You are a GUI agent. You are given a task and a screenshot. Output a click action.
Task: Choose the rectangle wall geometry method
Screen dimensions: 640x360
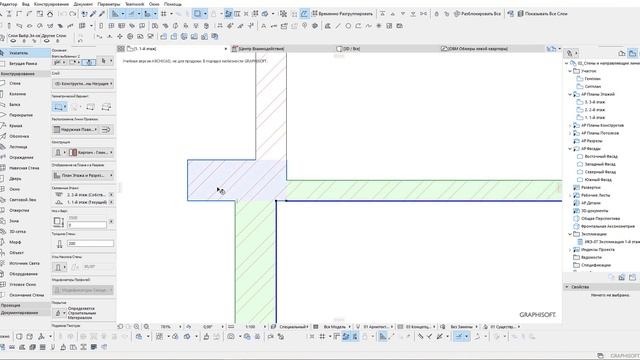click(90, 107)
